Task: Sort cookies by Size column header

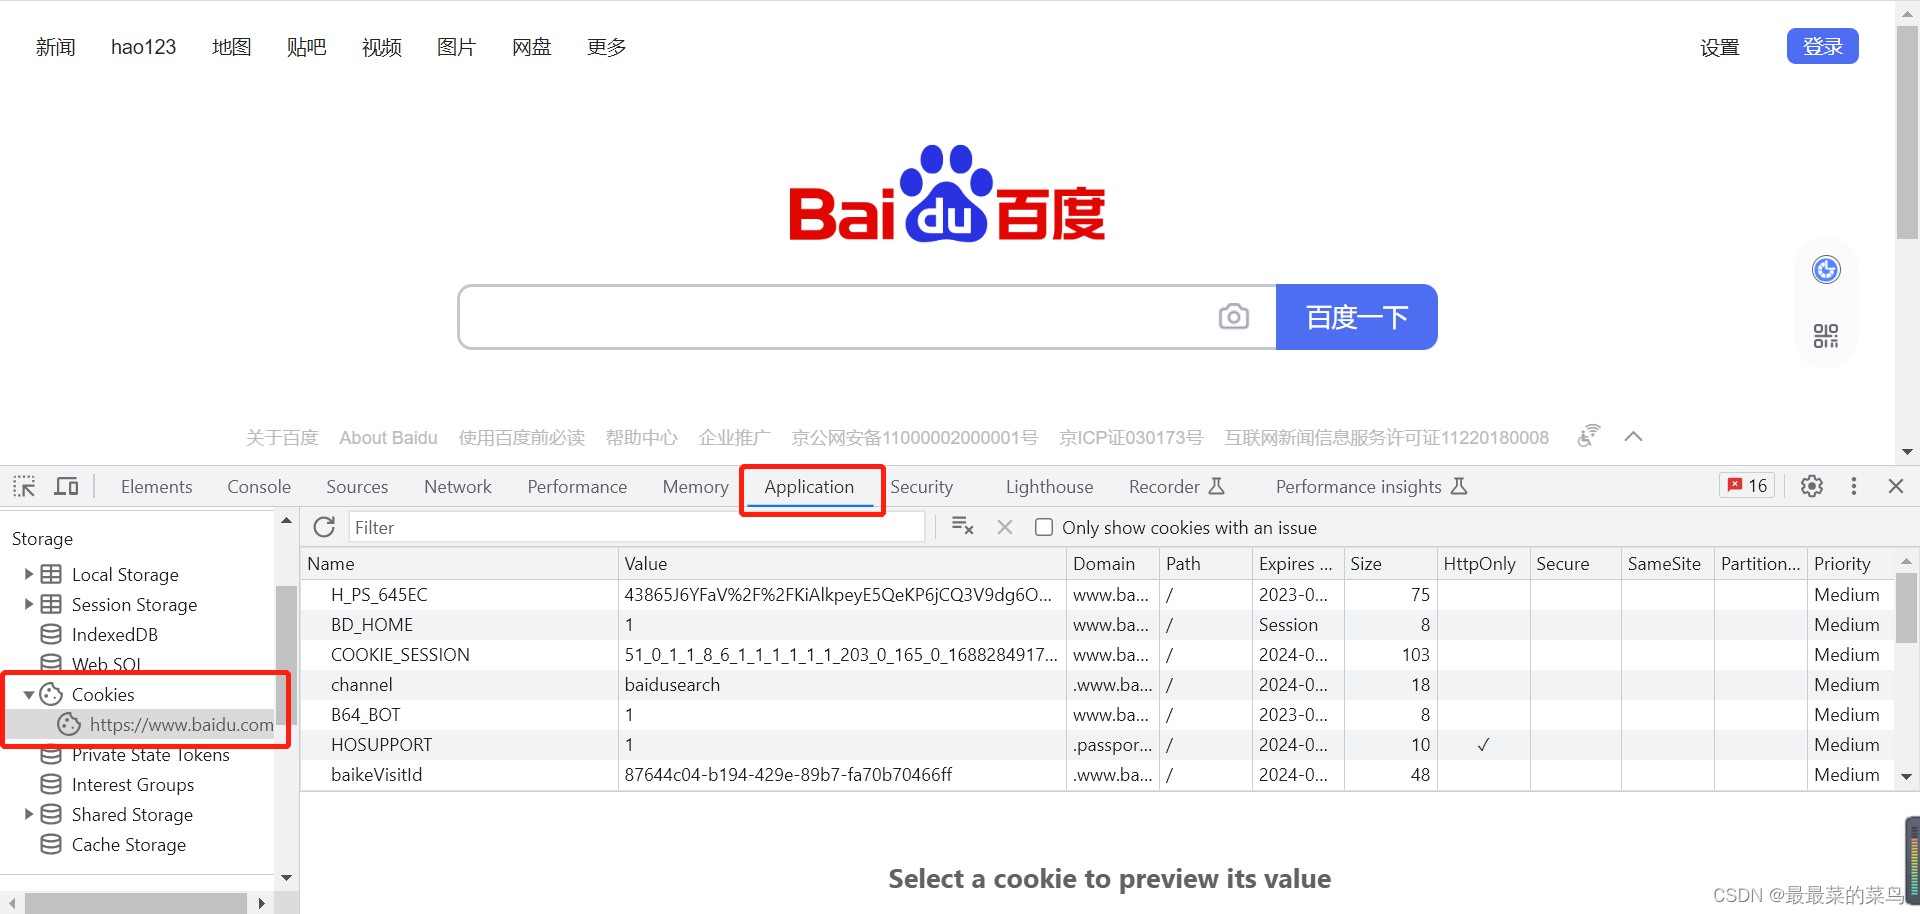Action: coord(1390,564)
